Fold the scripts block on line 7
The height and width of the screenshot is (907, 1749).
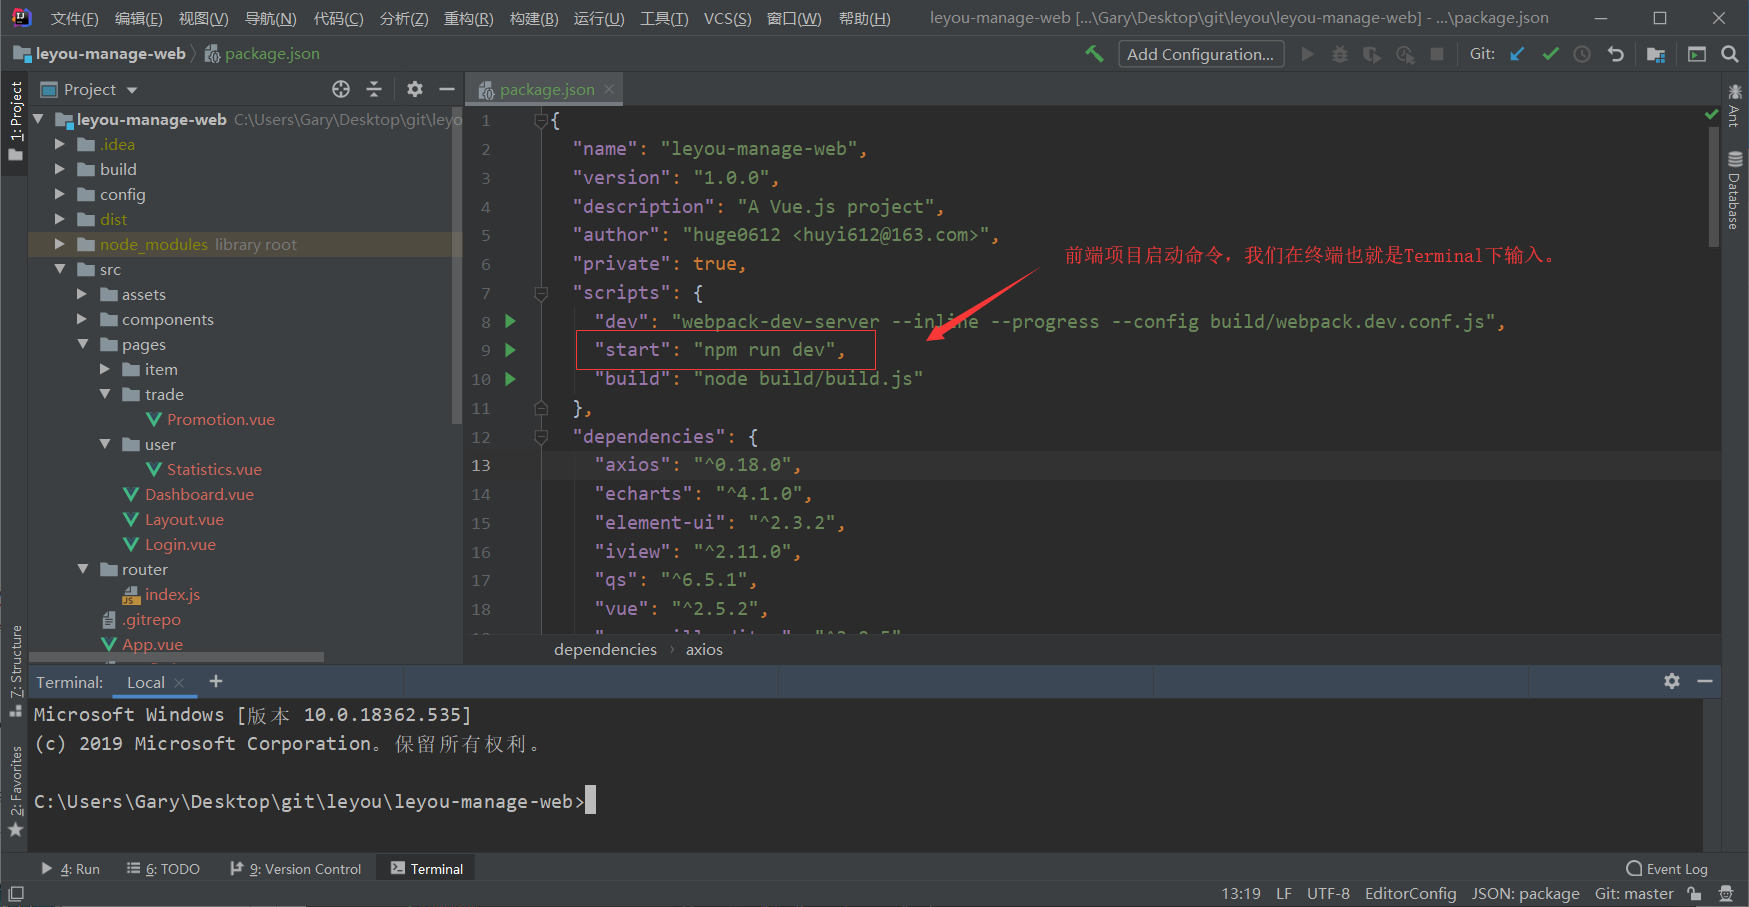point(541,293)
